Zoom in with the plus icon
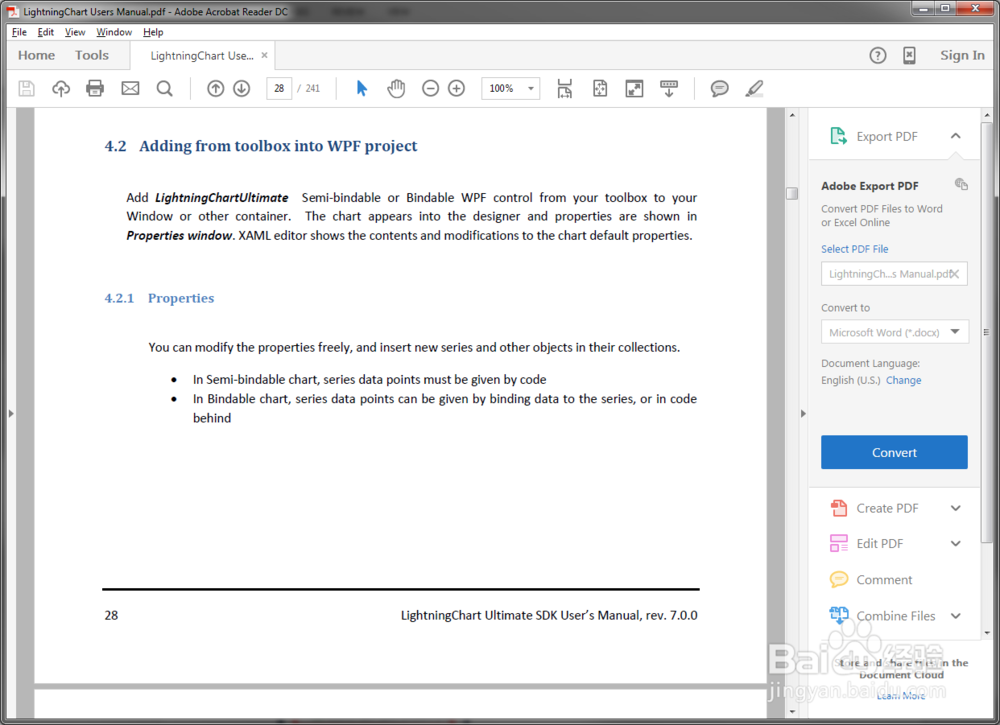Image resolution: width=1000 pixels, height=725 pixels. (x=457, y=88)
